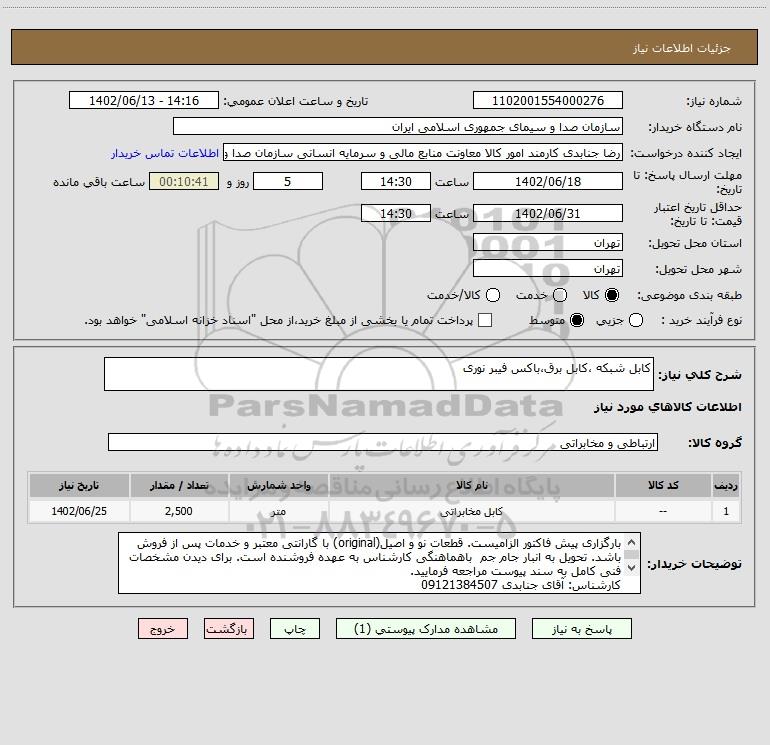The image size is (770, 745).
Task: Click the price validity date 1402/06/31
Action: tap(548, 214)
